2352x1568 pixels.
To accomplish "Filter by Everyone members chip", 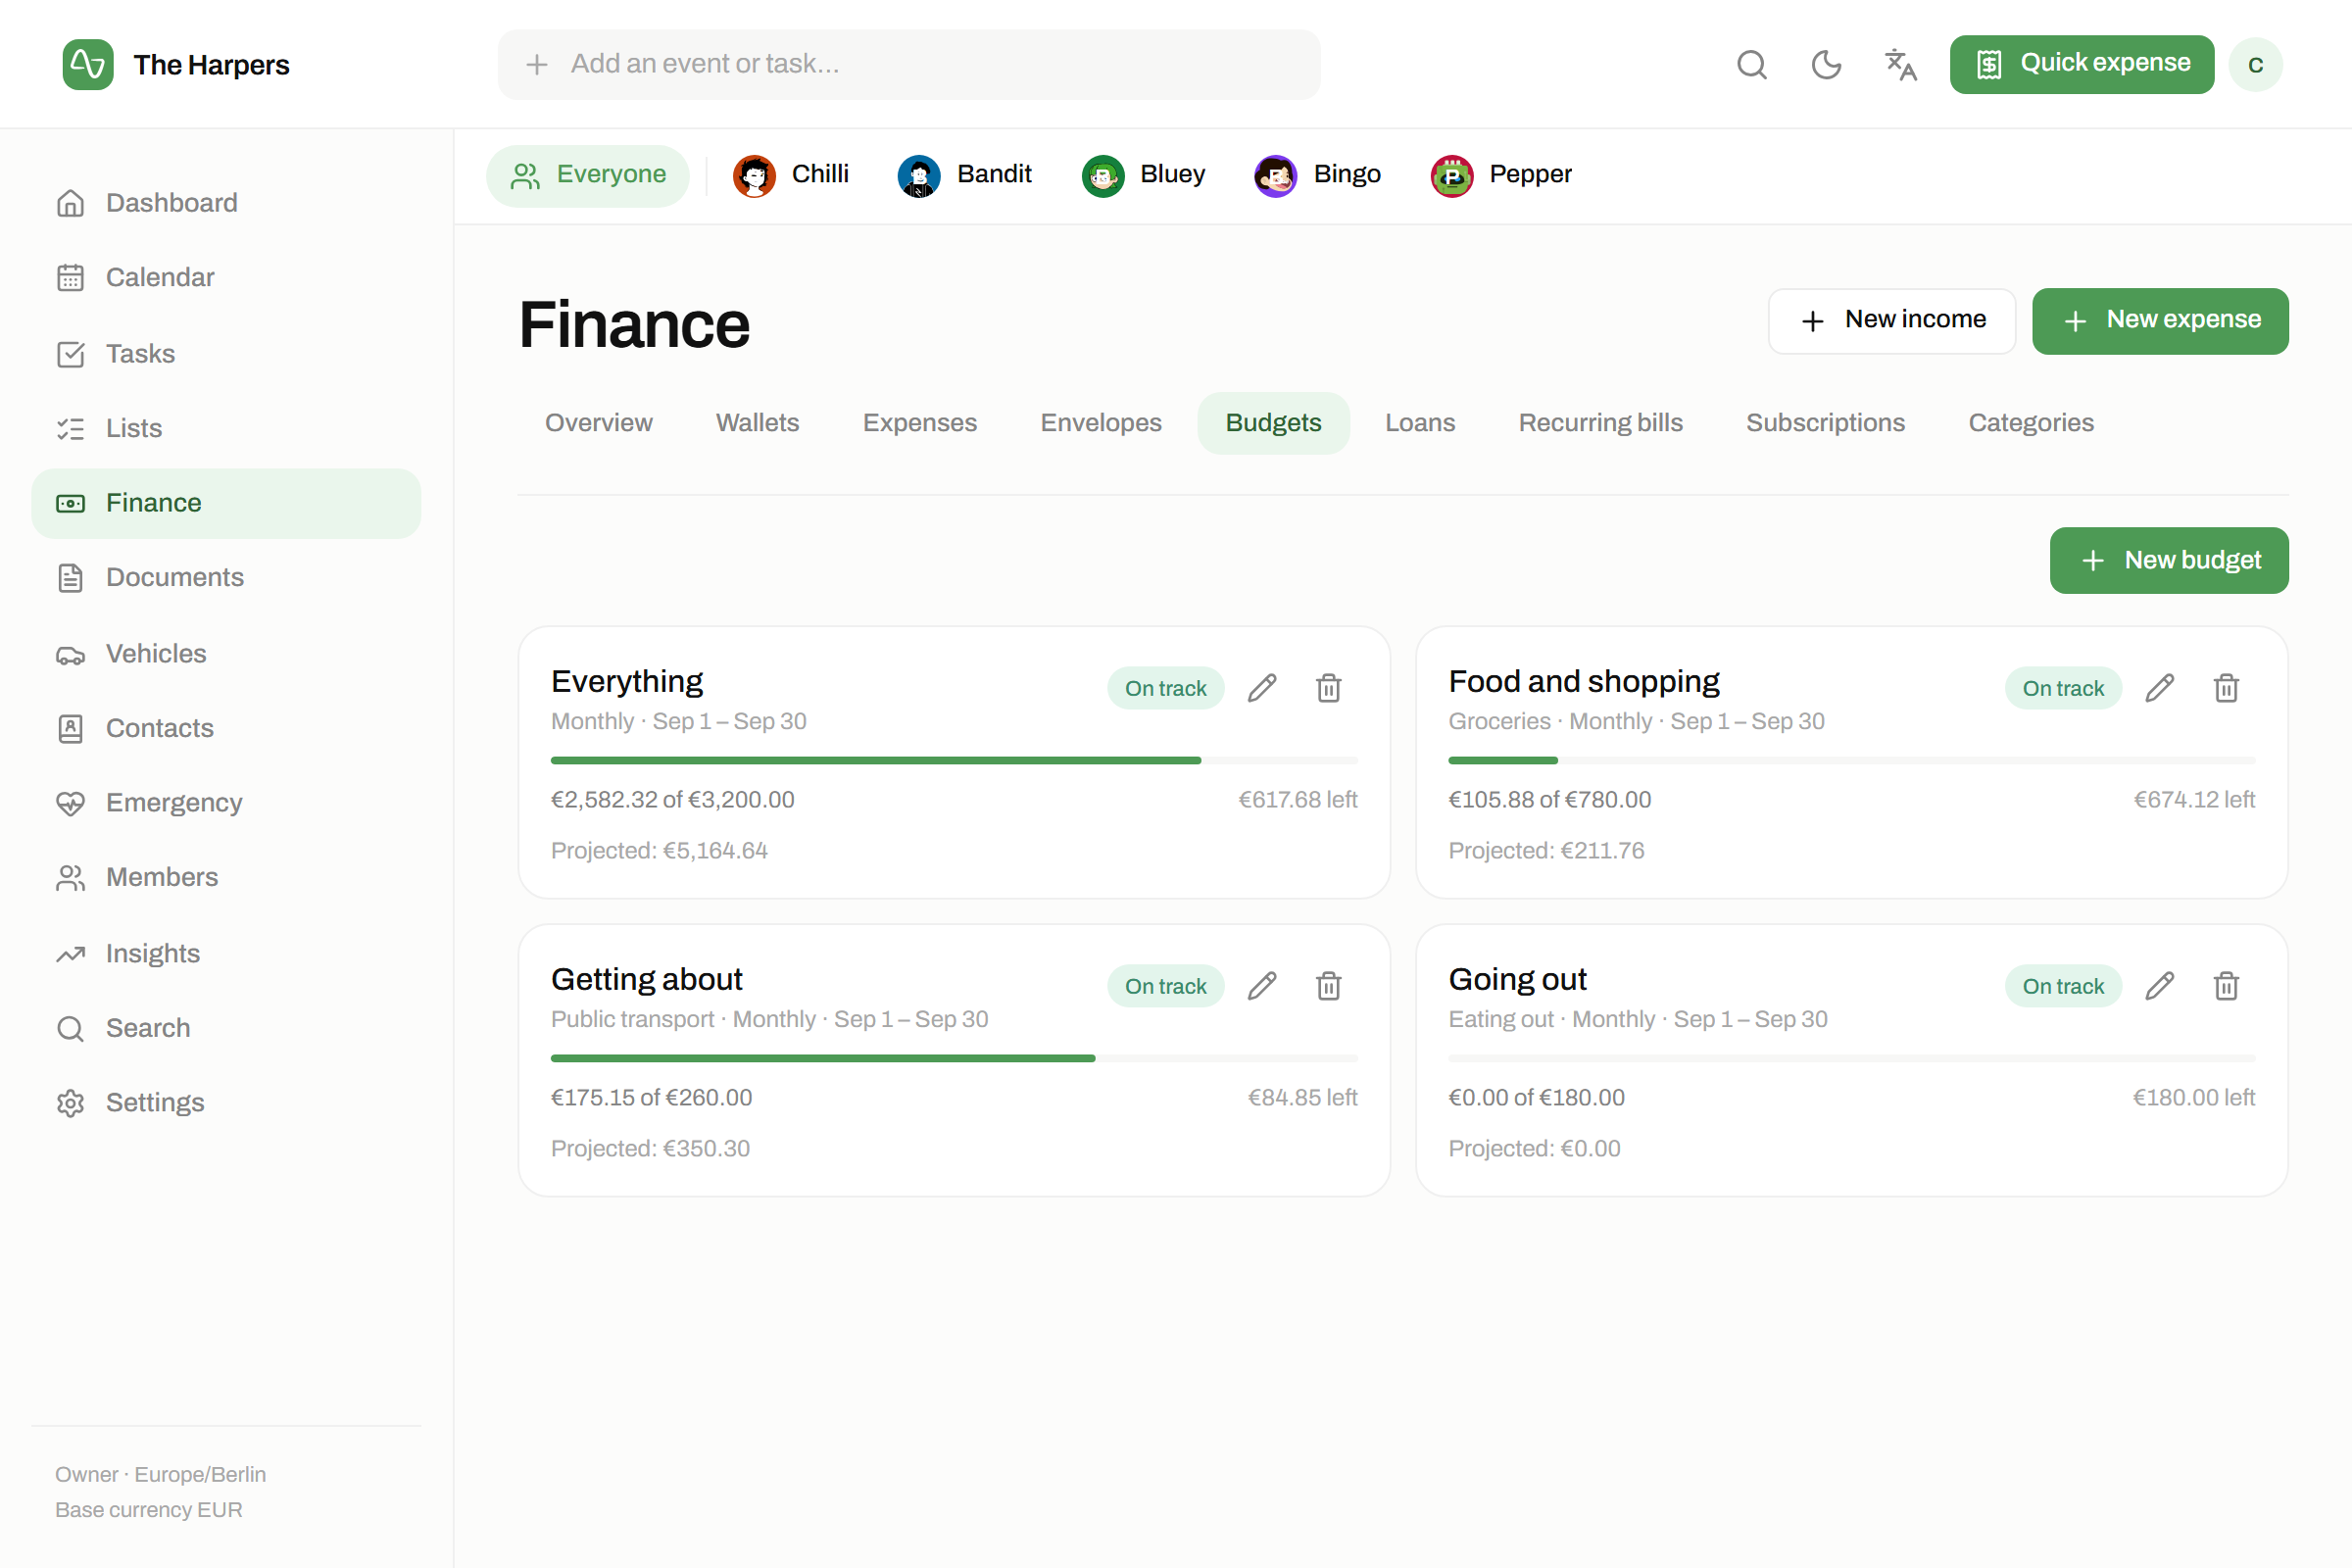I will [x=588, y=176].
